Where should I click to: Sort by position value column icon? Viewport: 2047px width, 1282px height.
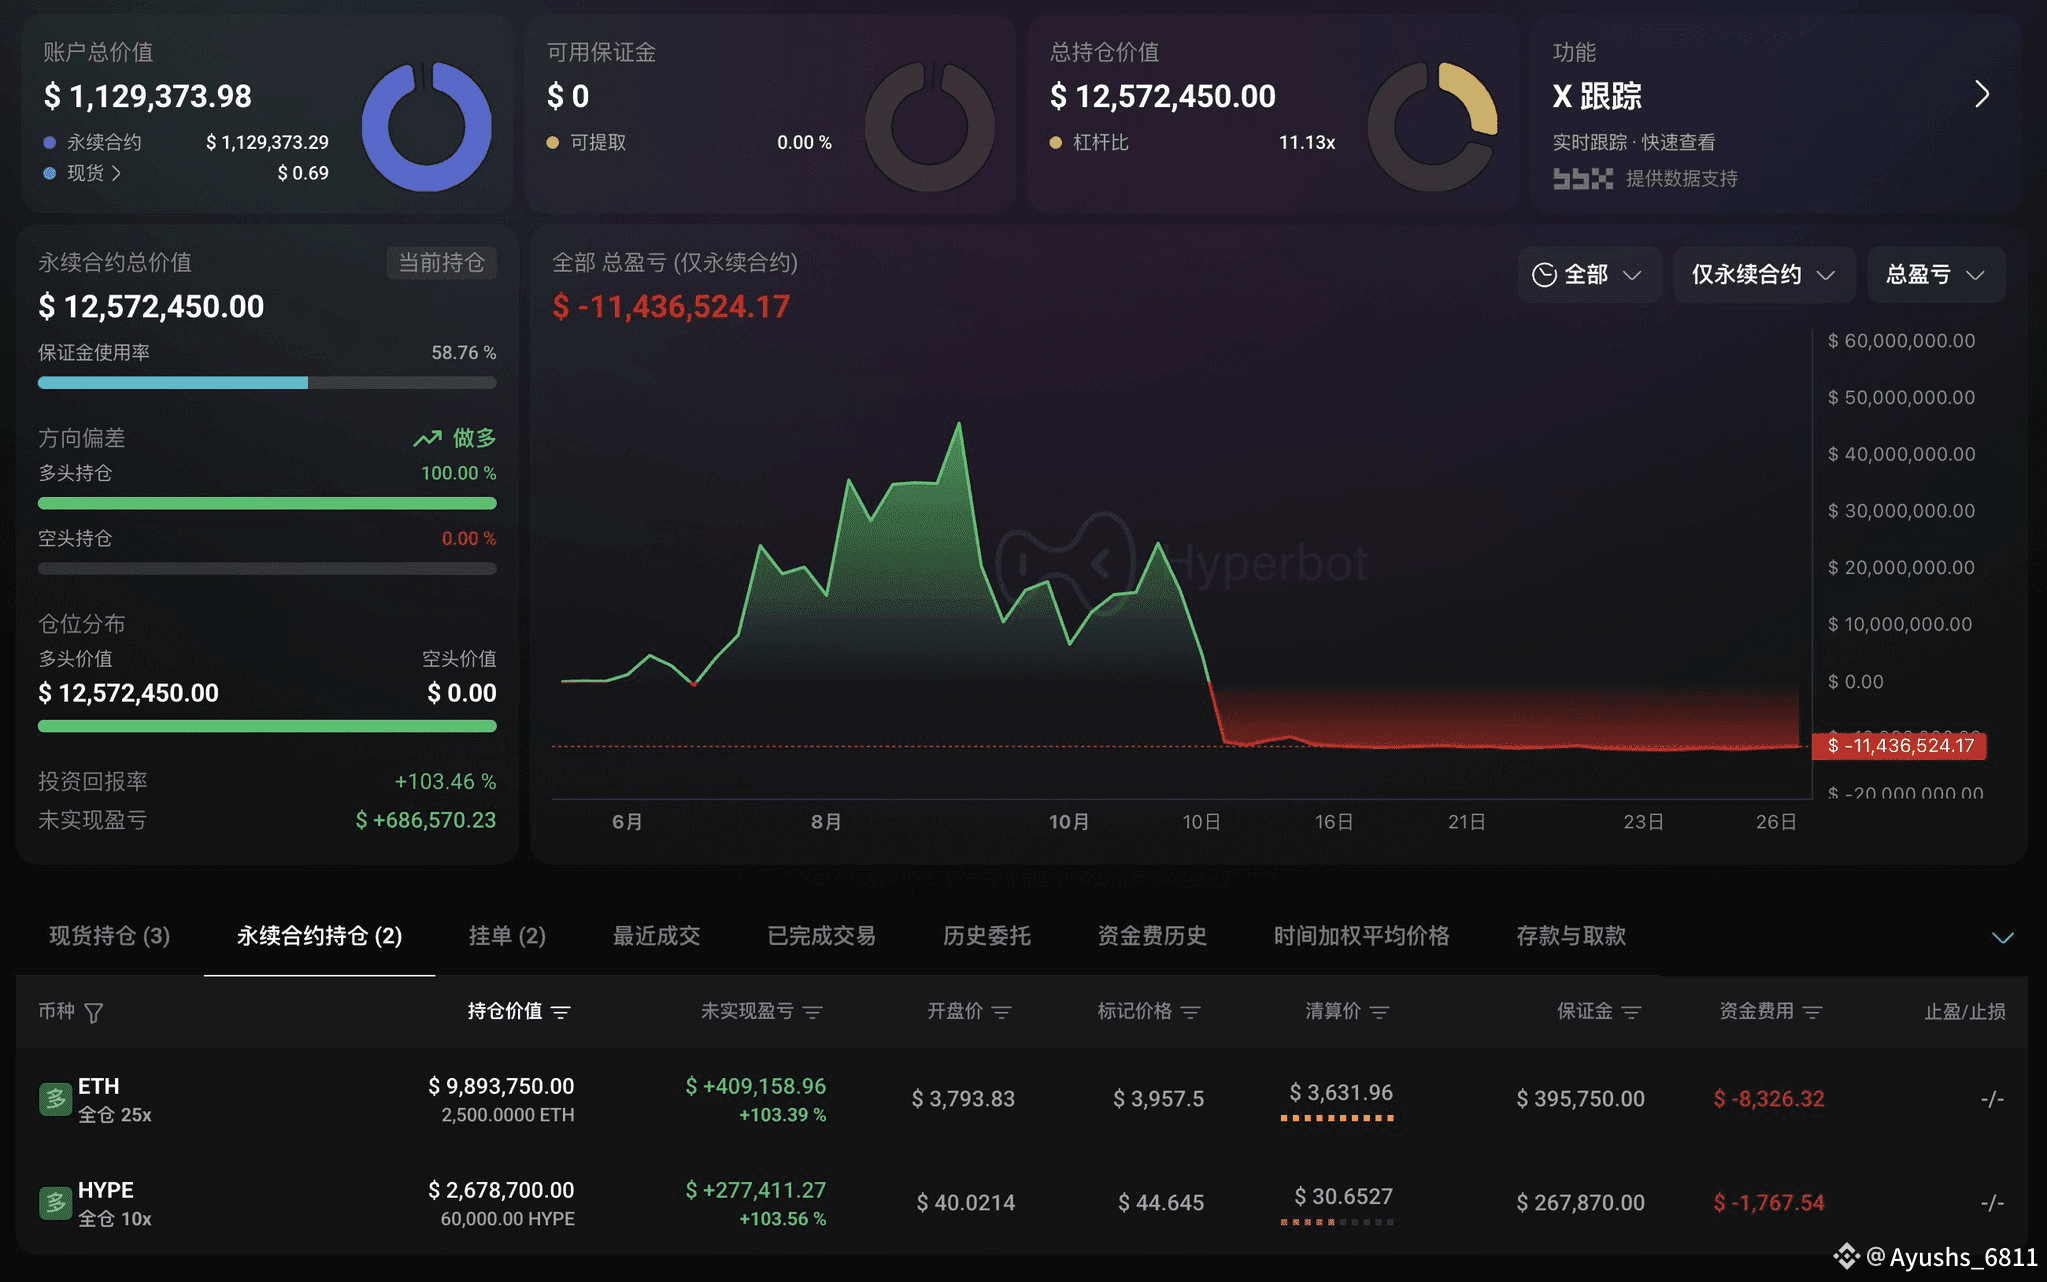click(561, 1012)
